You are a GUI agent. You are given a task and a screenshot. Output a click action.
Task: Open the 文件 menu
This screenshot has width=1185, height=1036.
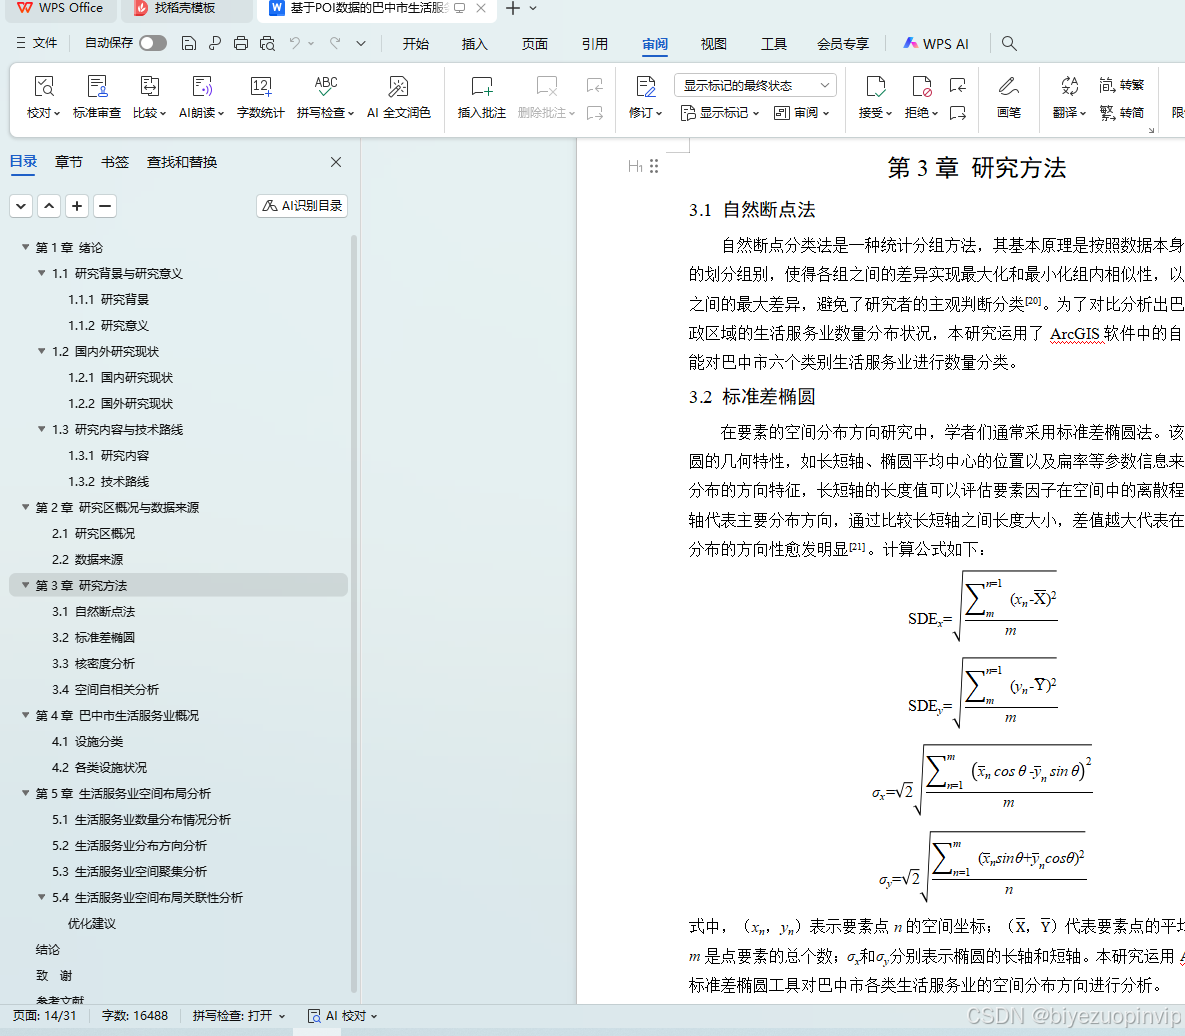36,43
